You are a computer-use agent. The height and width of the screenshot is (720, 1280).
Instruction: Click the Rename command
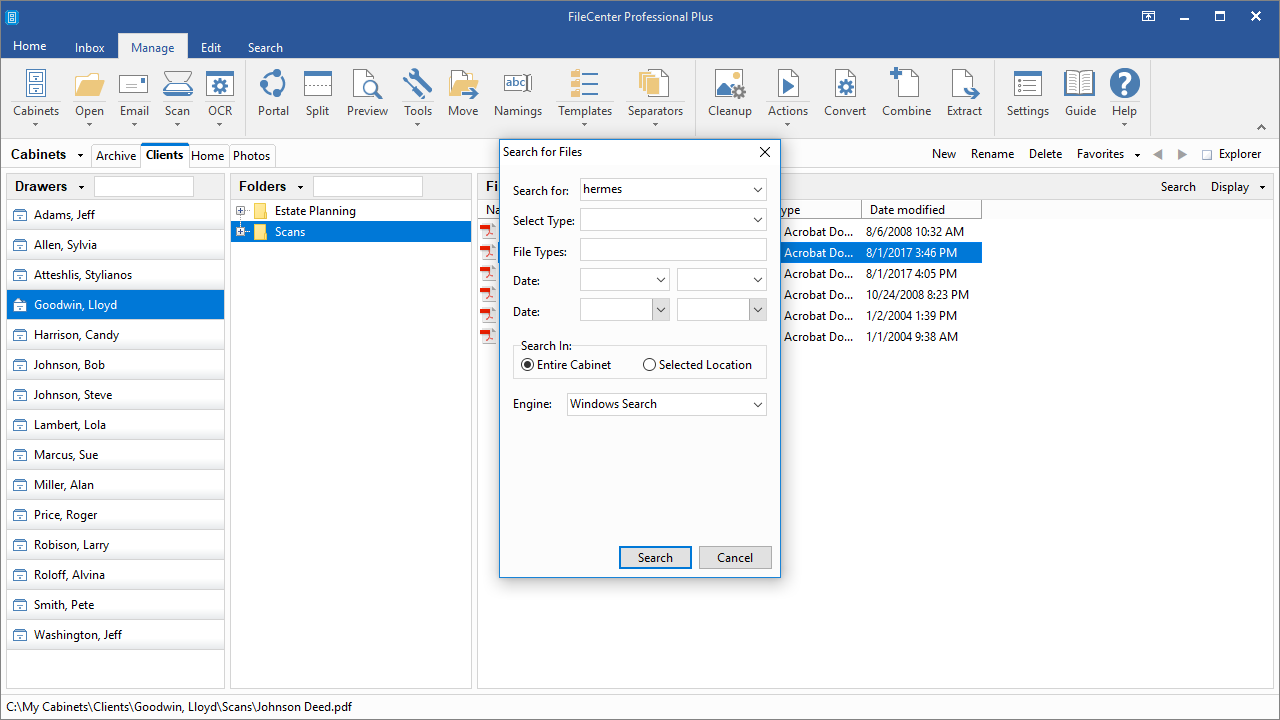(992, 153)
